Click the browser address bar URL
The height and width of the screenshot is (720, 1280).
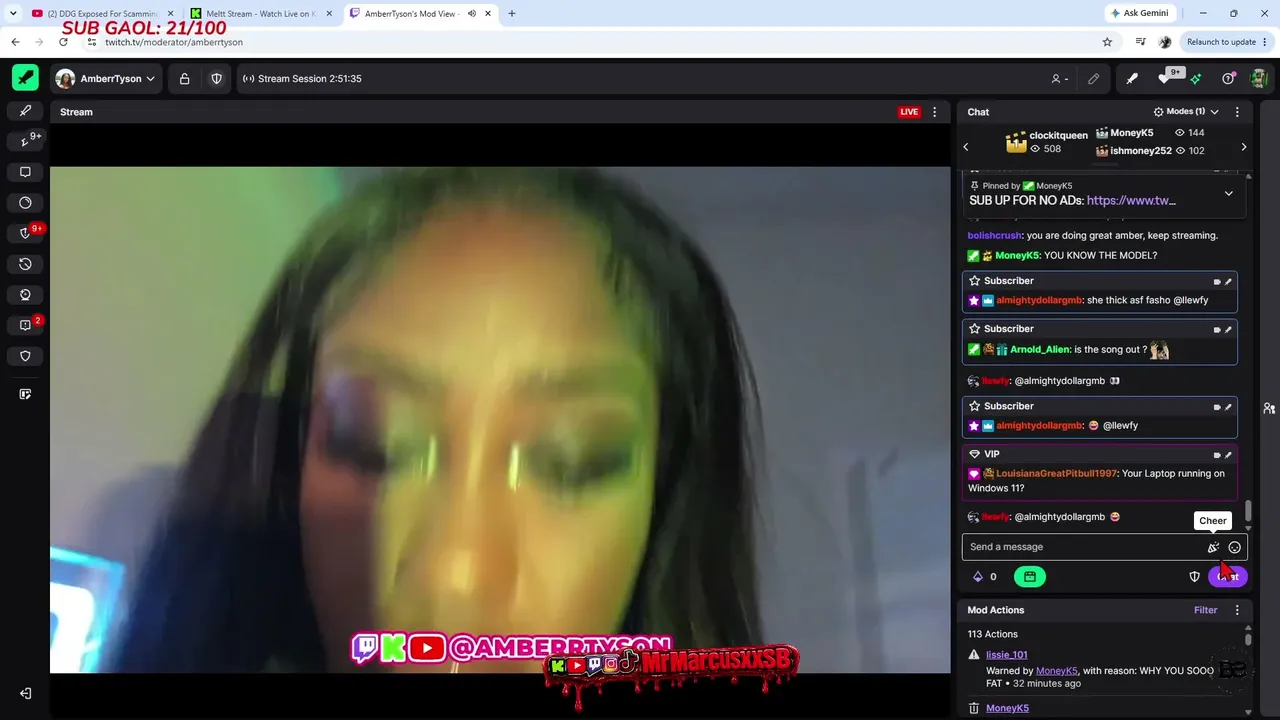pos(174,42)
